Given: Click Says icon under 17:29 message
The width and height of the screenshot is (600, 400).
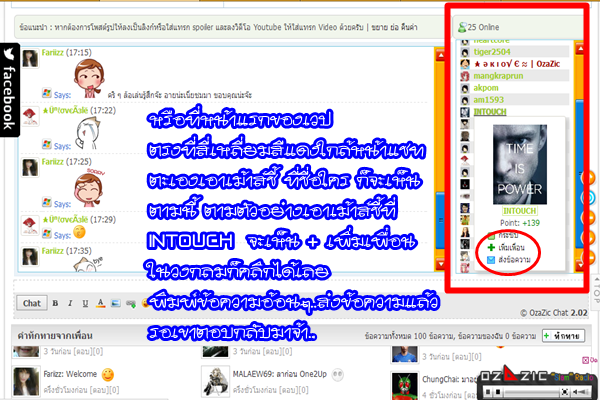Looking at the screenshot, I should coord(47,233).
